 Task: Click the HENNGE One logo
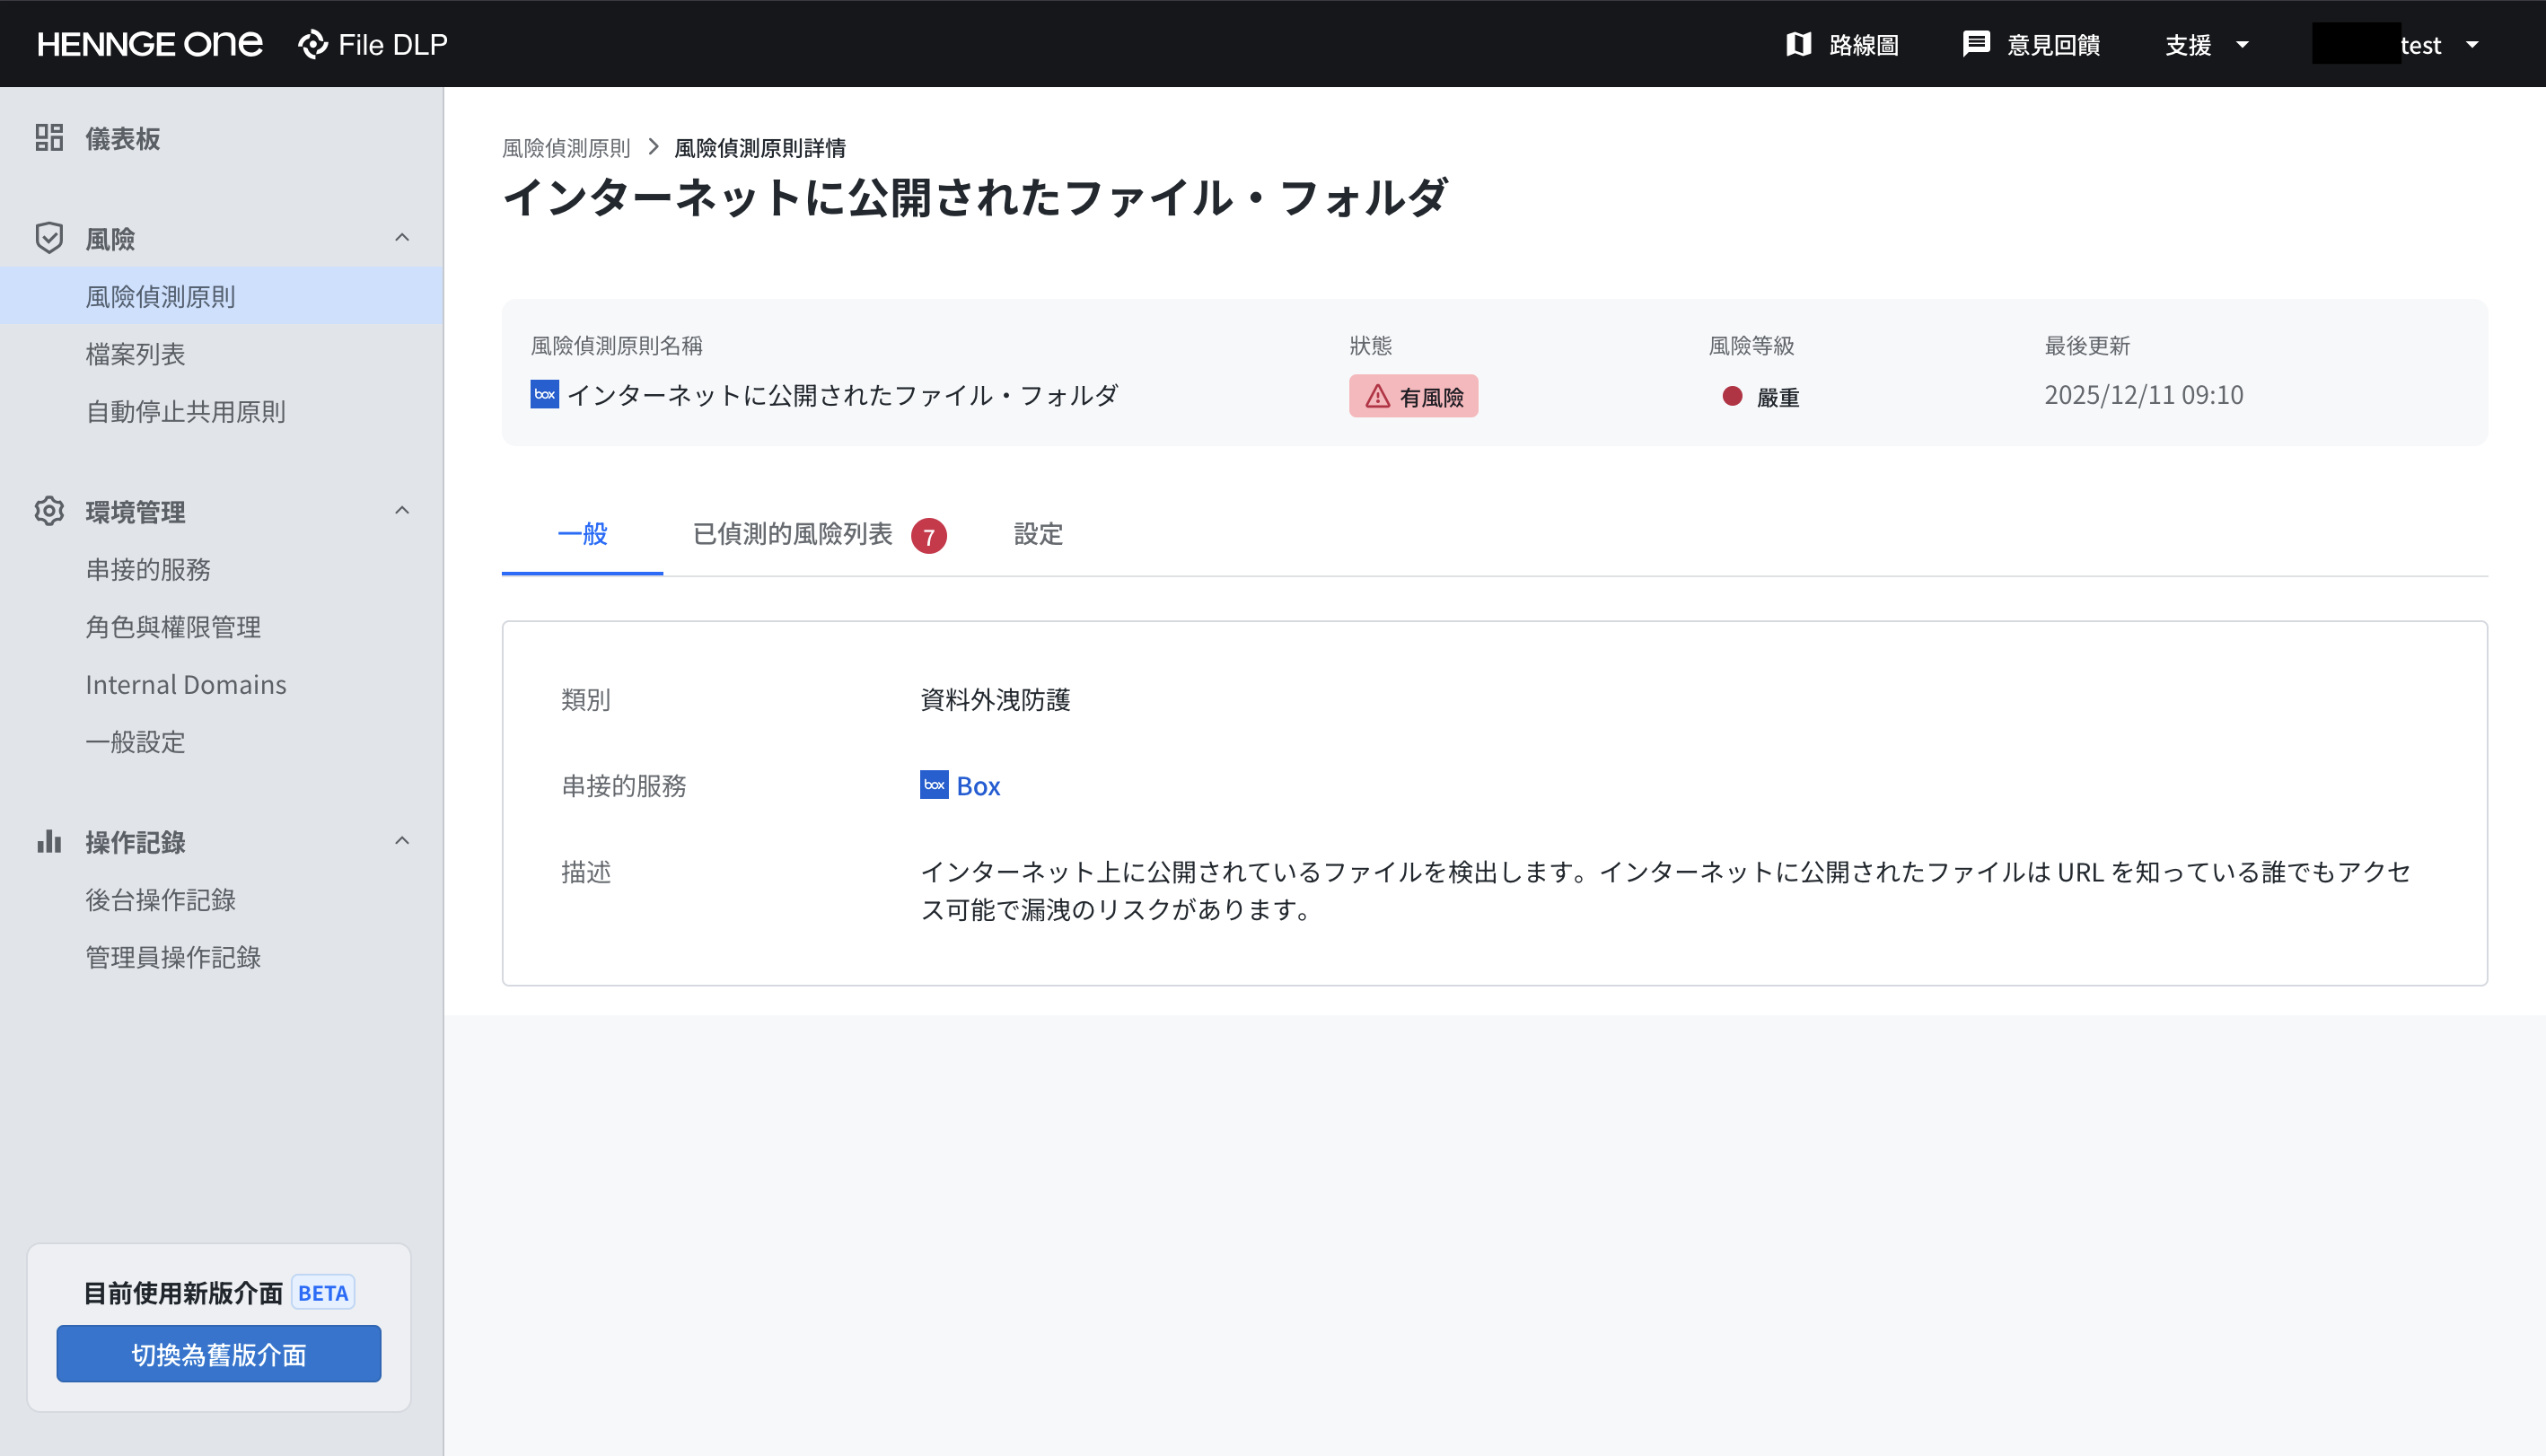pyautogui.click(x=150, y=44)
